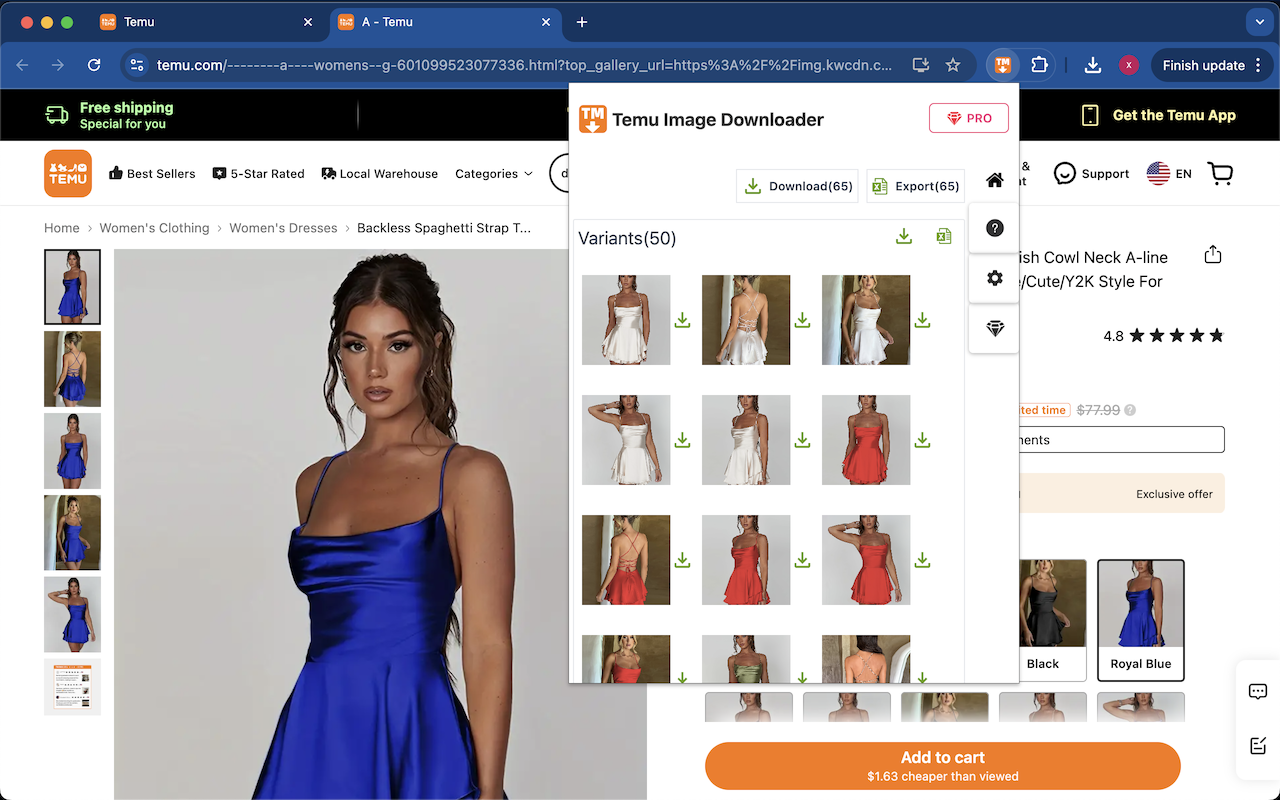Click the Get the Temu App link
The width and height of the screenshot is (1280, 800).
[1159, 115]
